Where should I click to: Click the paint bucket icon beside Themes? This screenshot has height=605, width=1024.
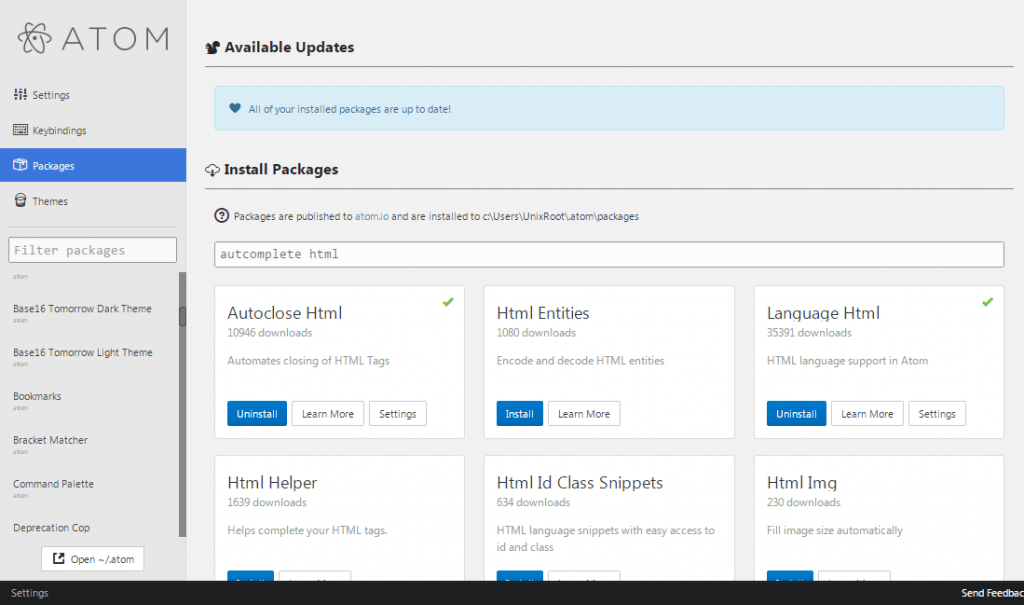pos(19,200)
